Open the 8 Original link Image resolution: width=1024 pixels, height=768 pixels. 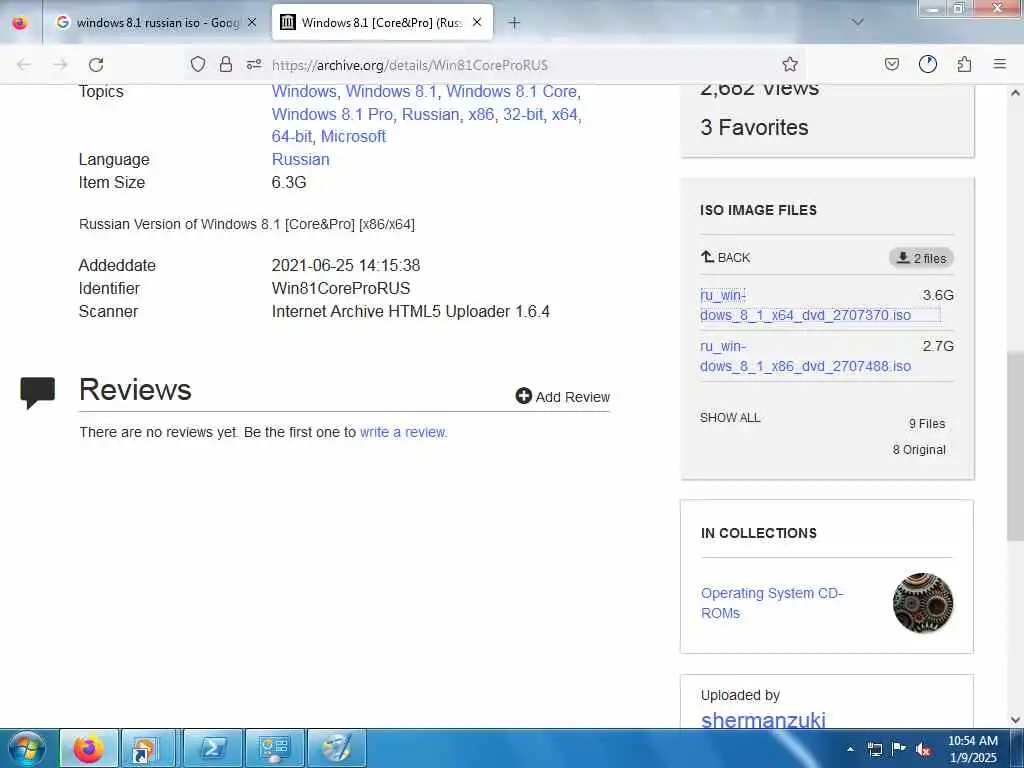click(x=919, y=450)
